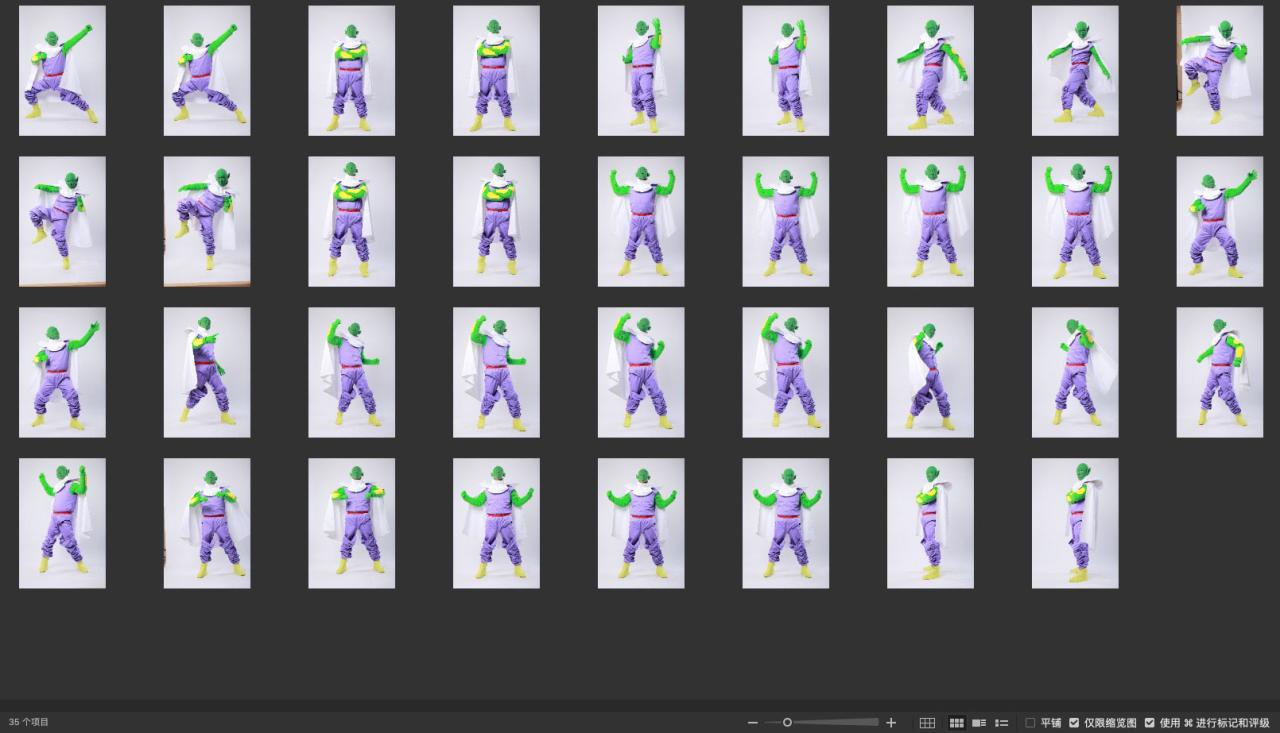This screenshot has width=1280, height=733.
Task: Select the fourth thumbnail in the bottom row
Action: 496,523
